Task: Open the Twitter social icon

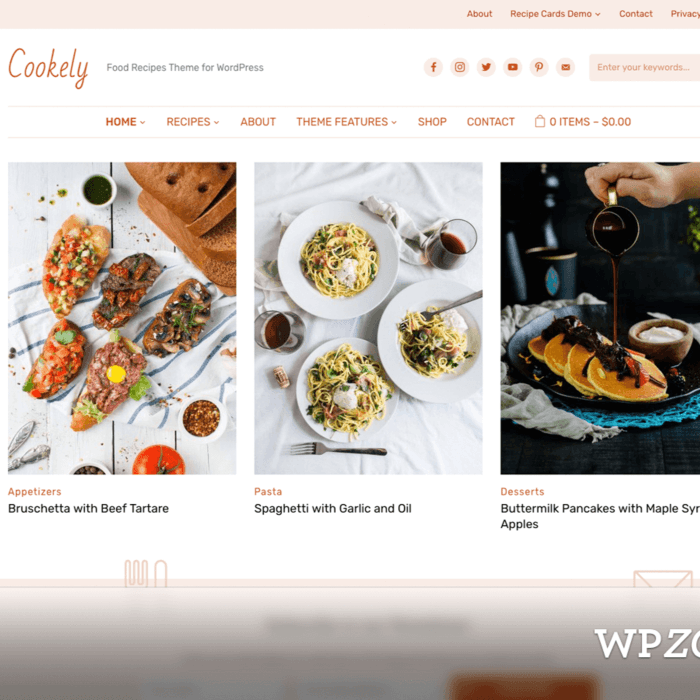Action: coord(486,67)
